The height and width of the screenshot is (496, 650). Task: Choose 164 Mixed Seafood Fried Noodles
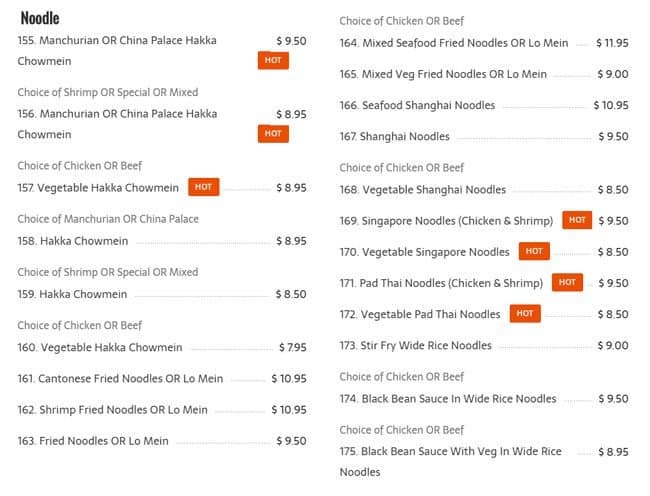[x=453, y=43]
